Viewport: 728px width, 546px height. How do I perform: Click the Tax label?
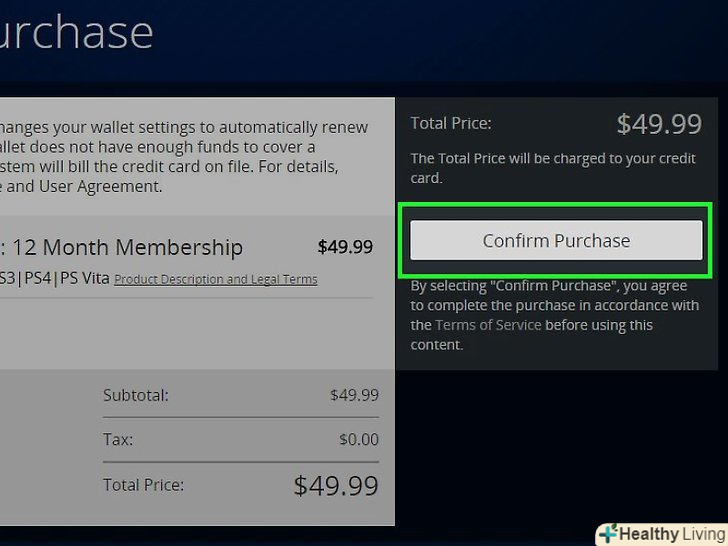(x=117, y=439)
